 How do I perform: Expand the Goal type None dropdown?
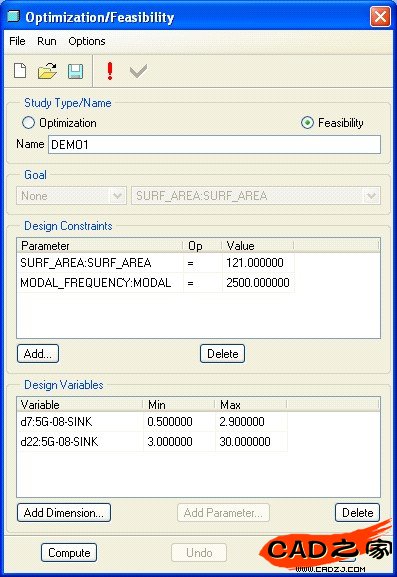(71, 196)
